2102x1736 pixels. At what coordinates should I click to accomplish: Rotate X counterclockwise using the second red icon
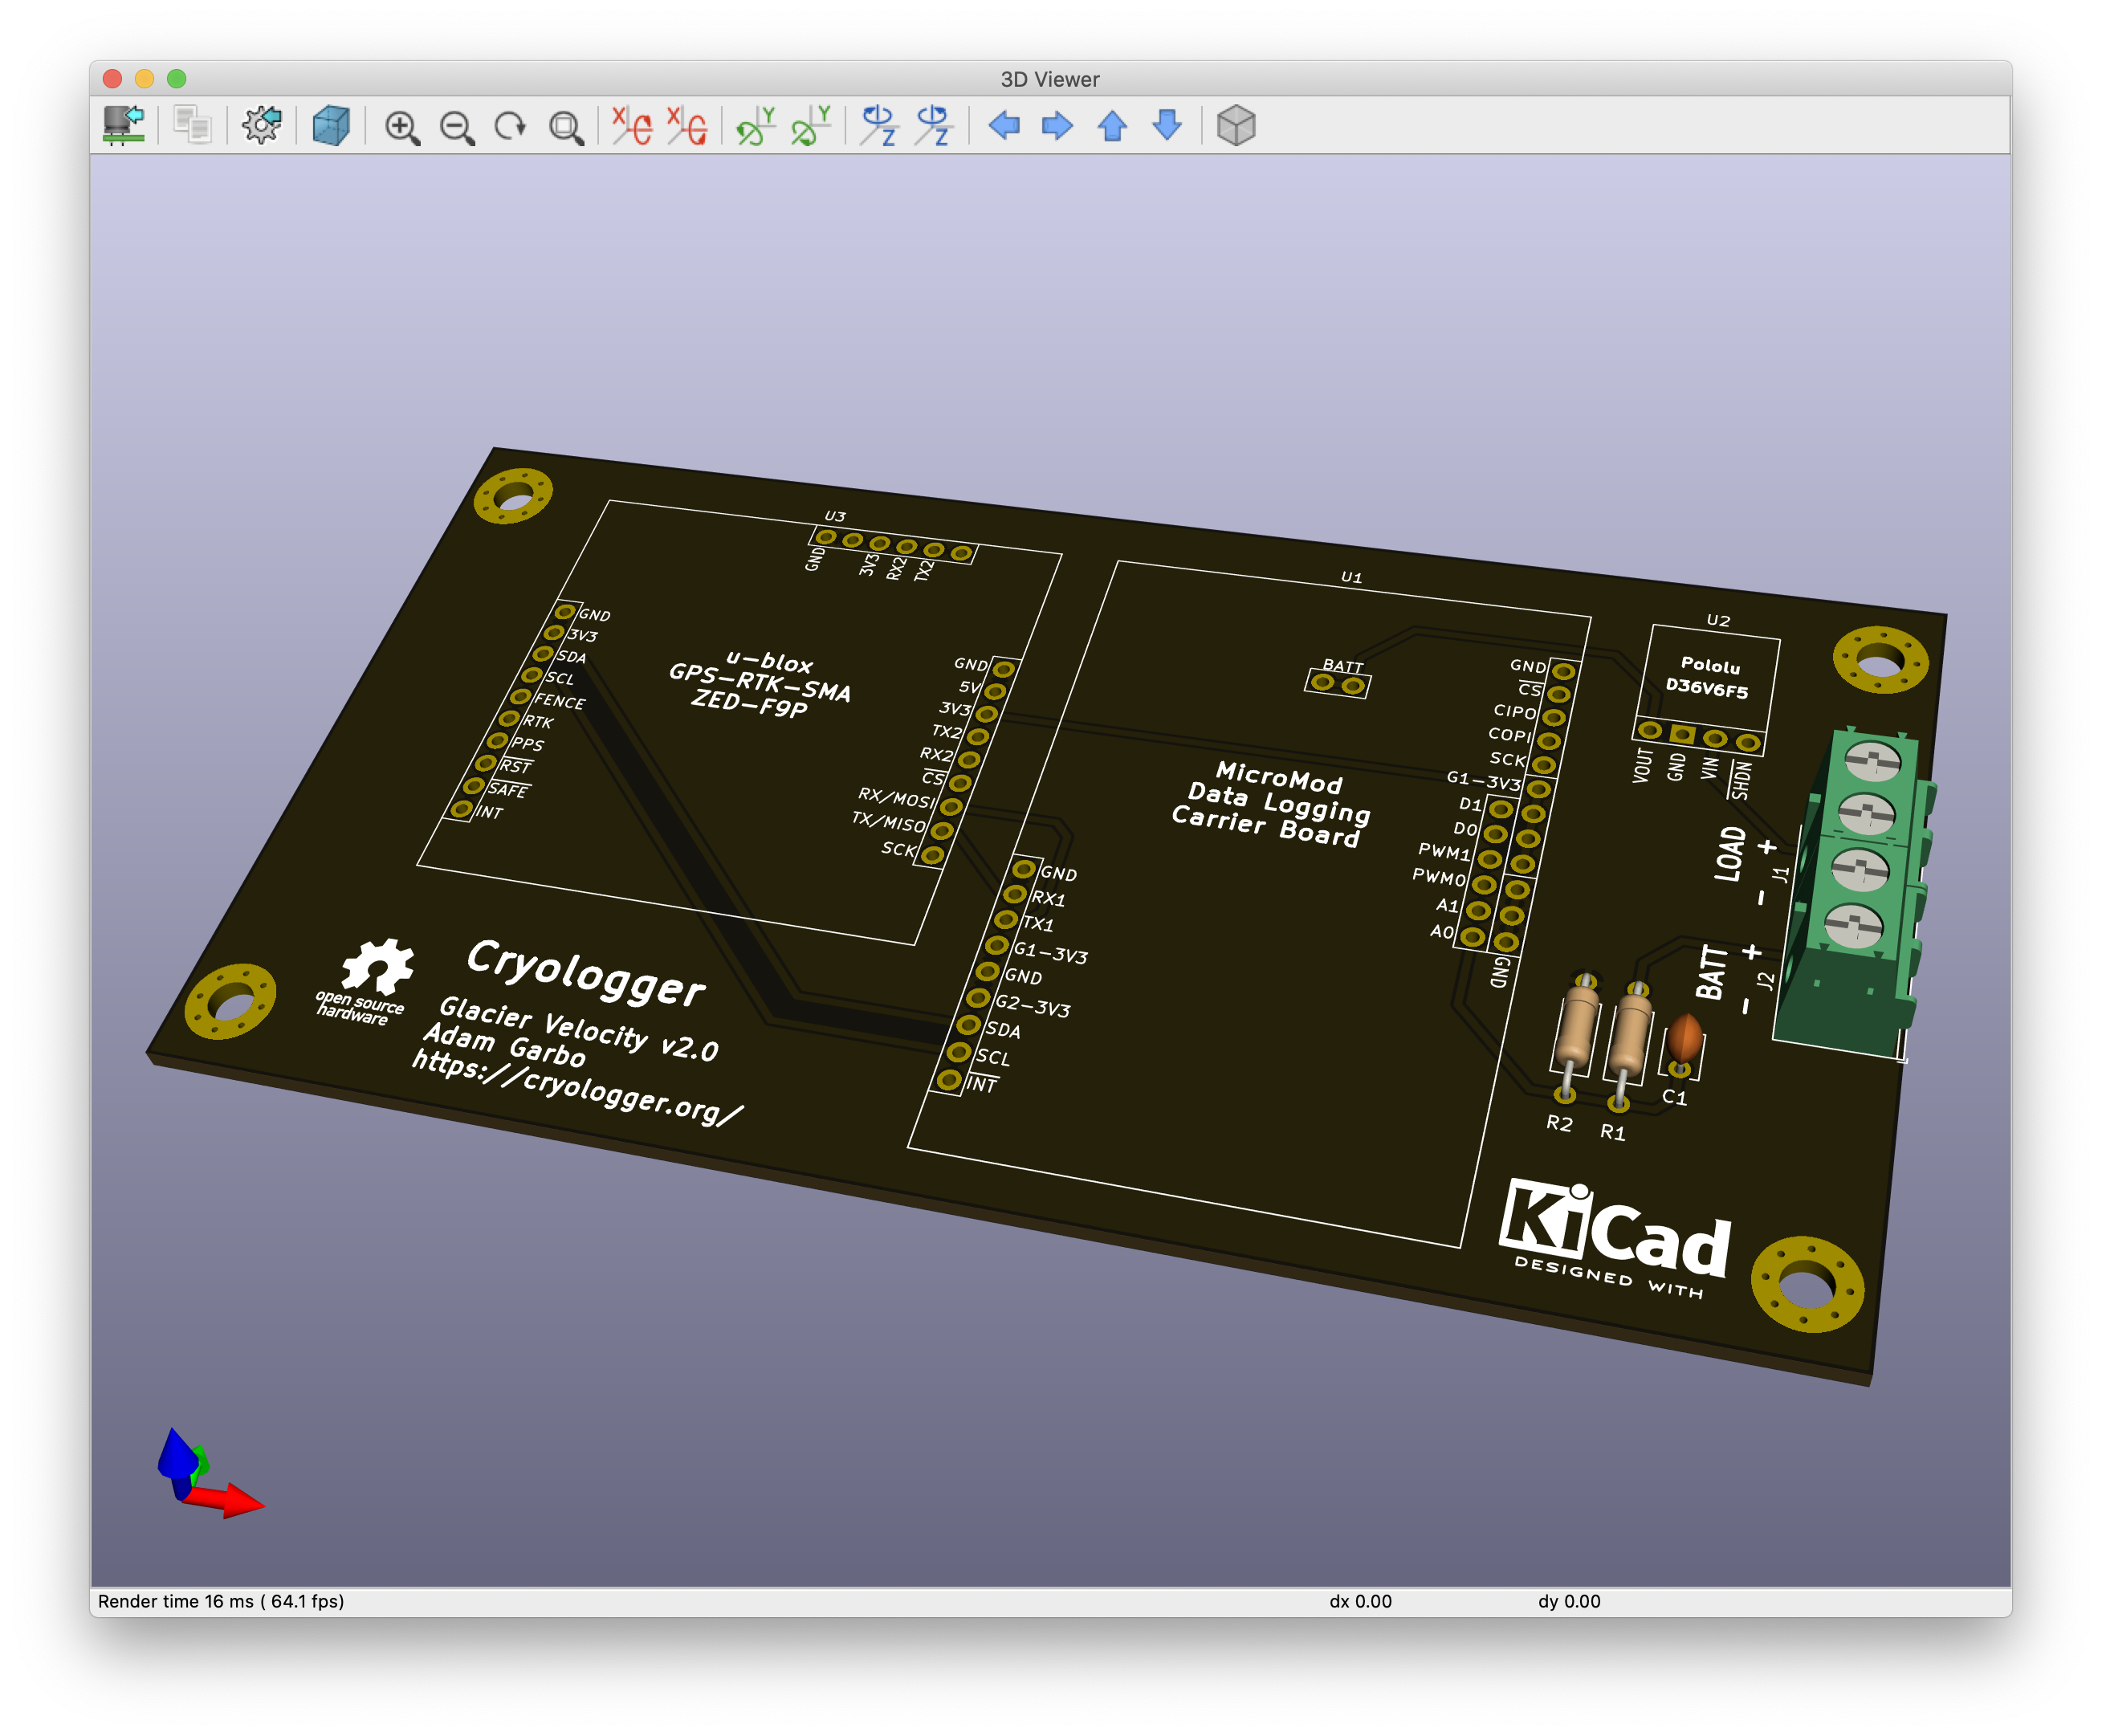coord(687,126)
